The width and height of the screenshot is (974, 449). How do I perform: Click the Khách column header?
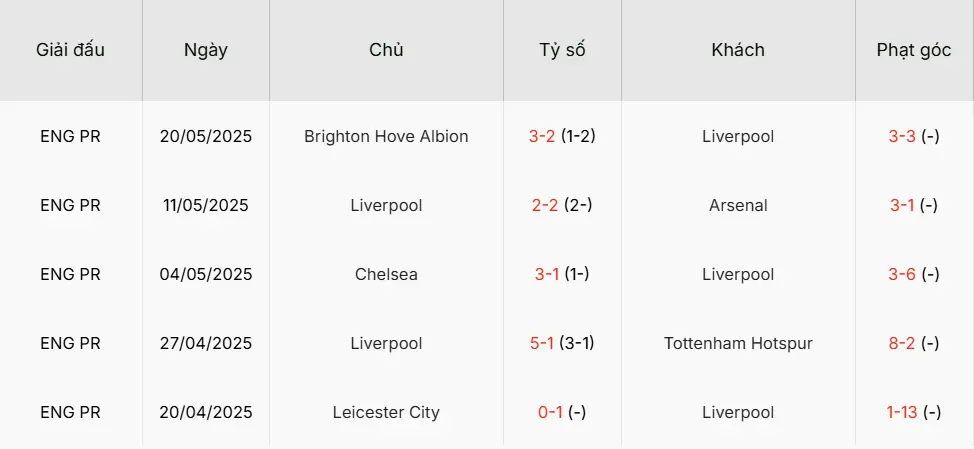(x=738, y=50)
